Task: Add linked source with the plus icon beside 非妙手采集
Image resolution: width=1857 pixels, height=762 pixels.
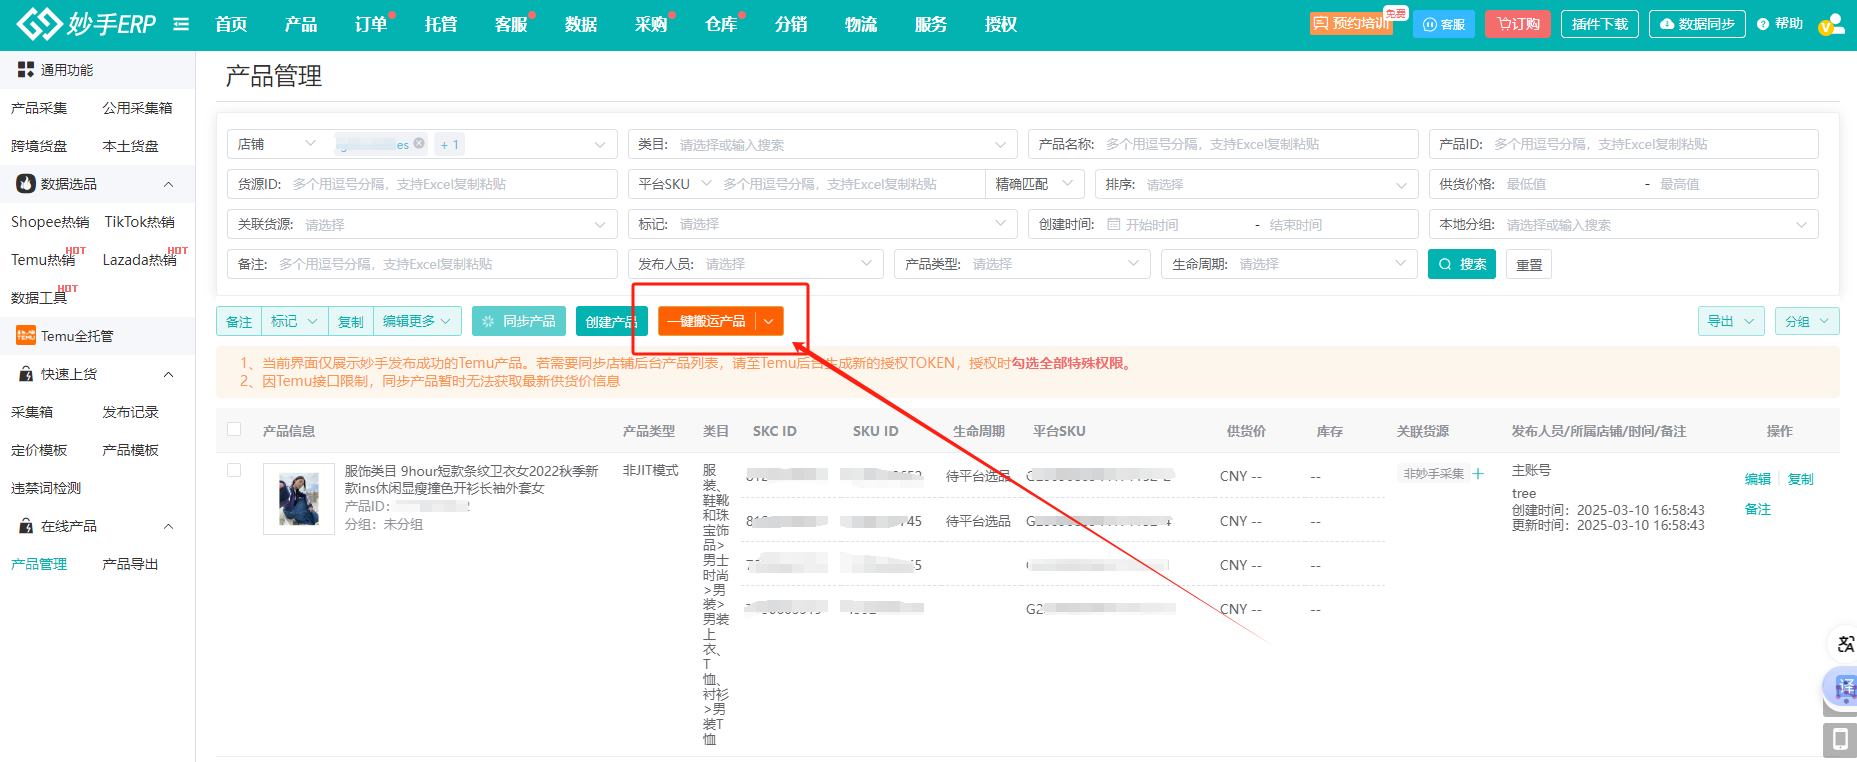Action: click(1478, 474)
